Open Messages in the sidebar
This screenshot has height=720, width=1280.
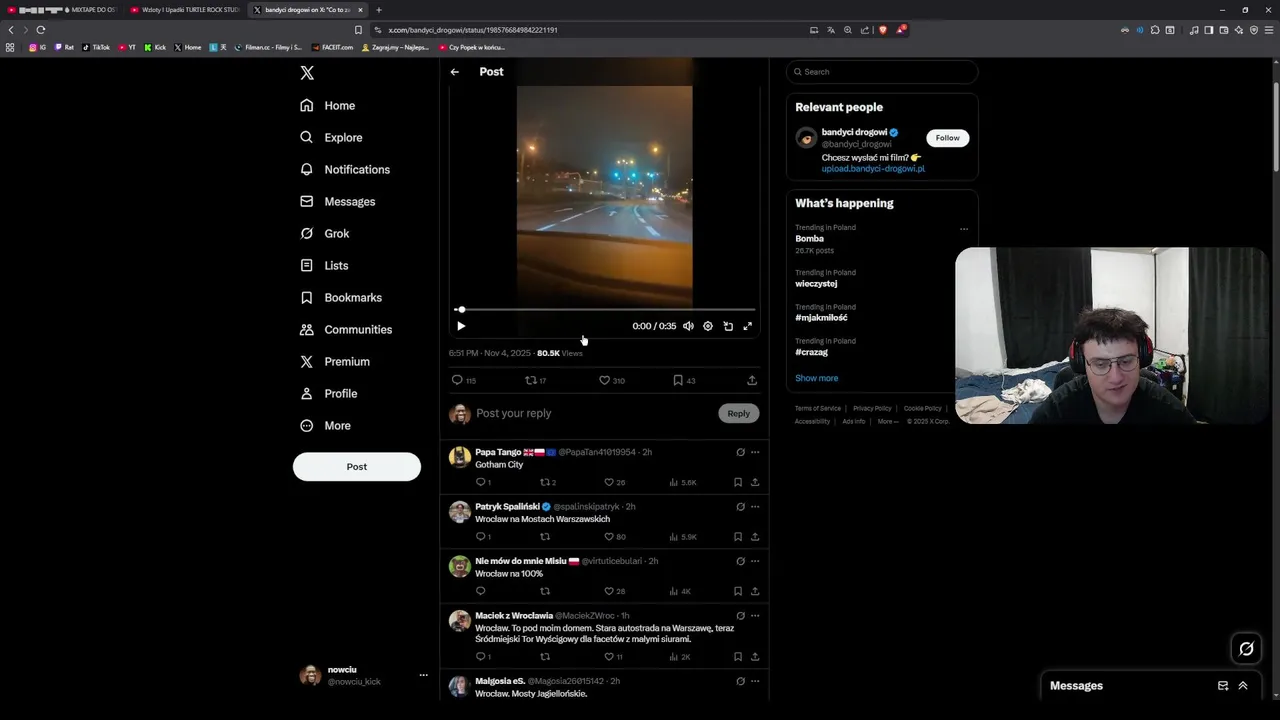338,202
